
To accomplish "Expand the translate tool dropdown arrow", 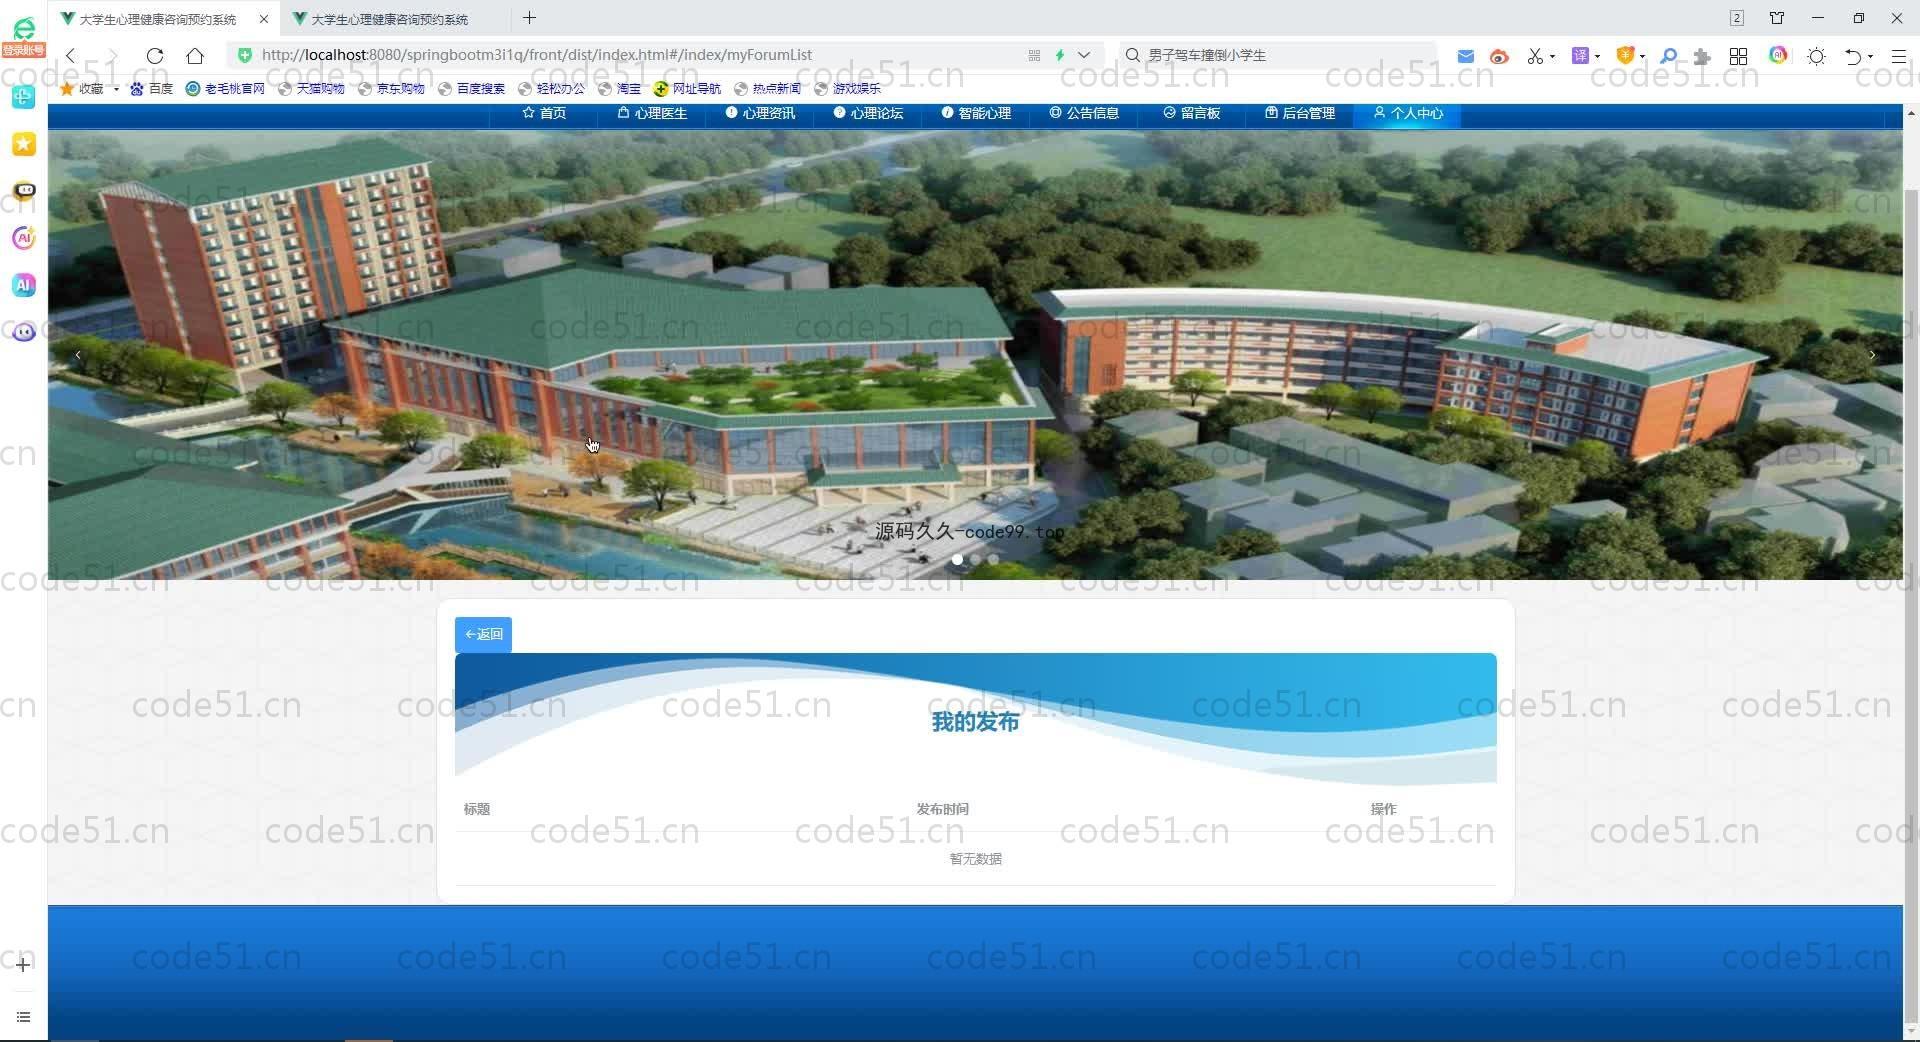I will 1597,56.
